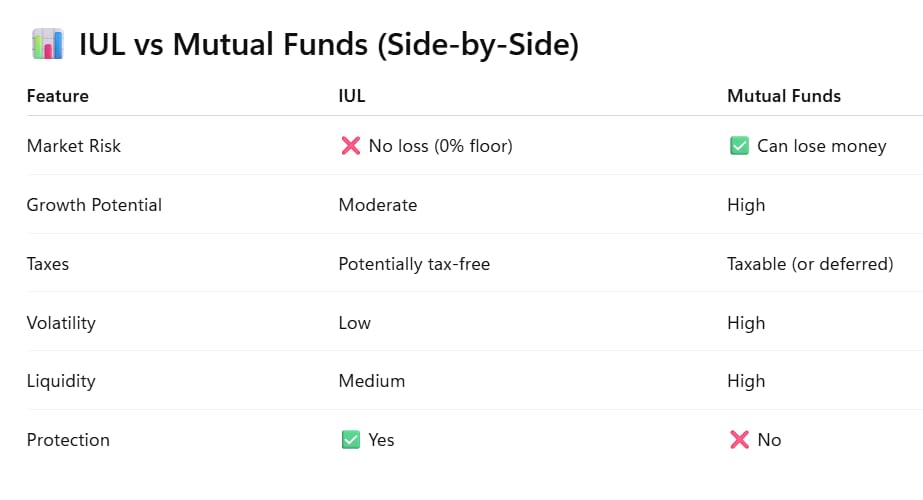Click the Protection row label

coord(68,440)
